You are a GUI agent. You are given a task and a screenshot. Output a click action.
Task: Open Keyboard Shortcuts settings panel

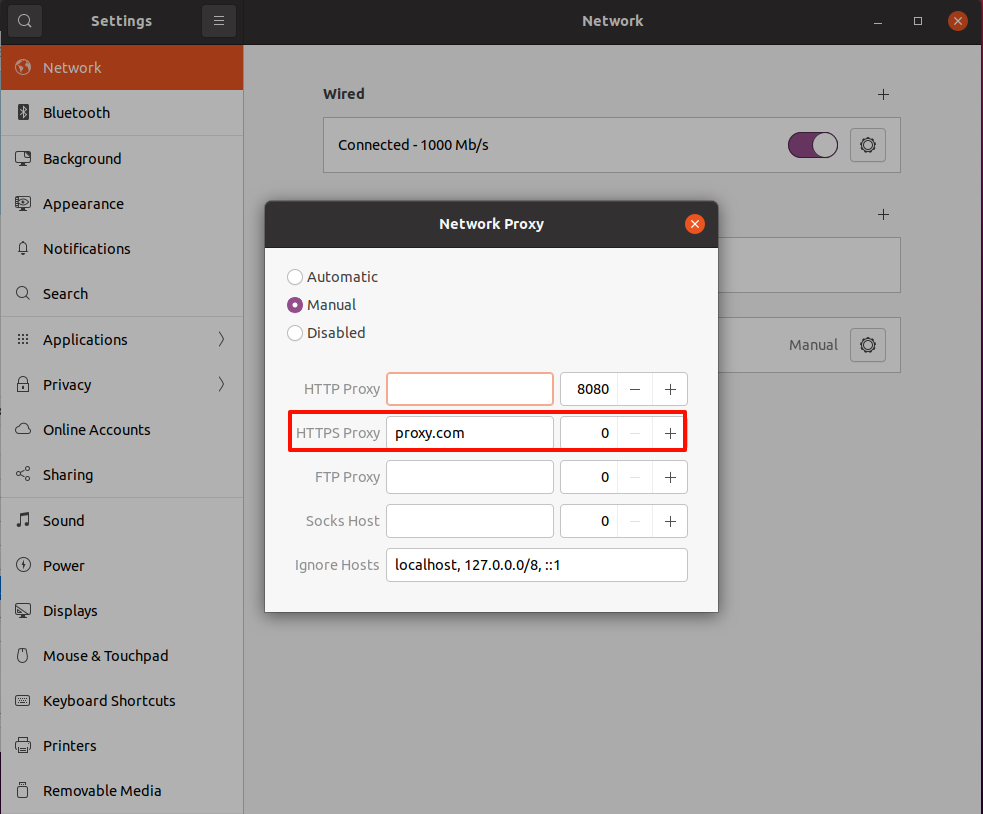click(122, 700)
